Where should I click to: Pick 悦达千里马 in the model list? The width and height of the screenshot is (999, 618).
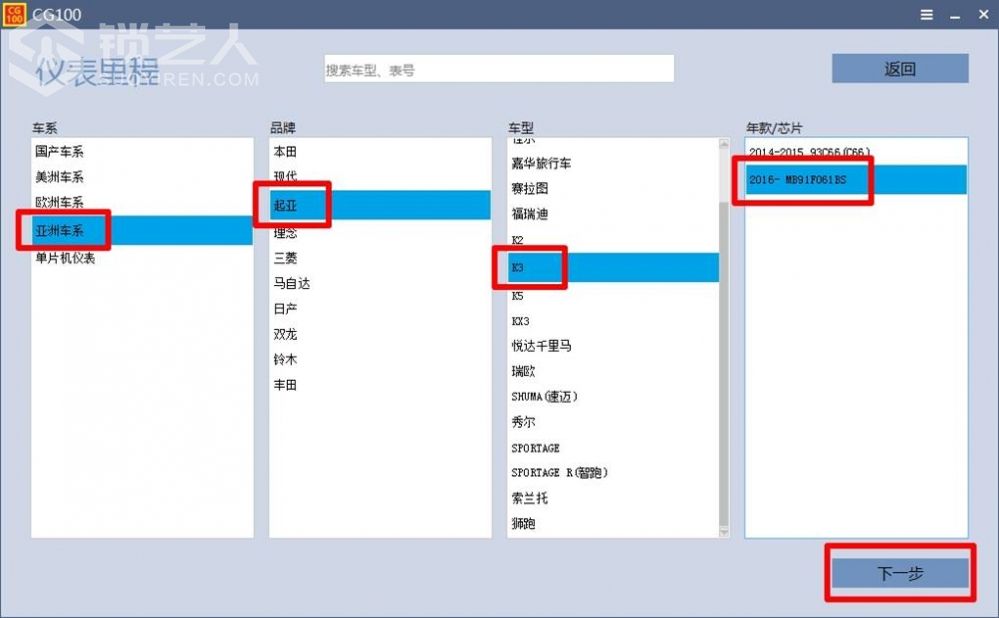(613, 346)
